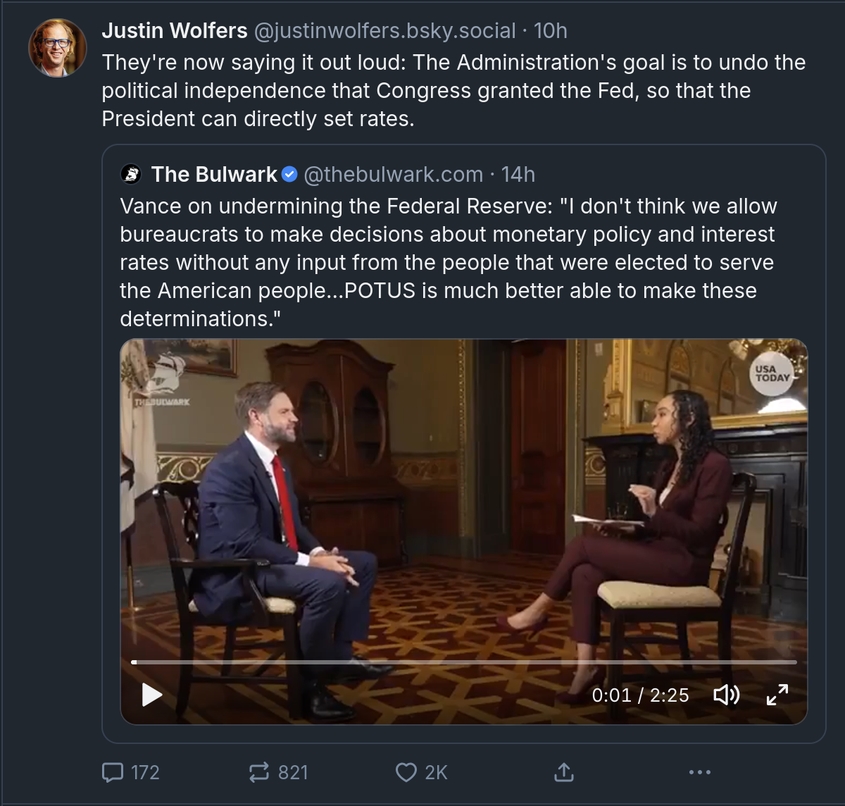Image resolution: width=845 pixels, height=806 pixels.
Task: Enter fullscreen mode on the video
Action: pyautogui.click(x=777, y=694)
